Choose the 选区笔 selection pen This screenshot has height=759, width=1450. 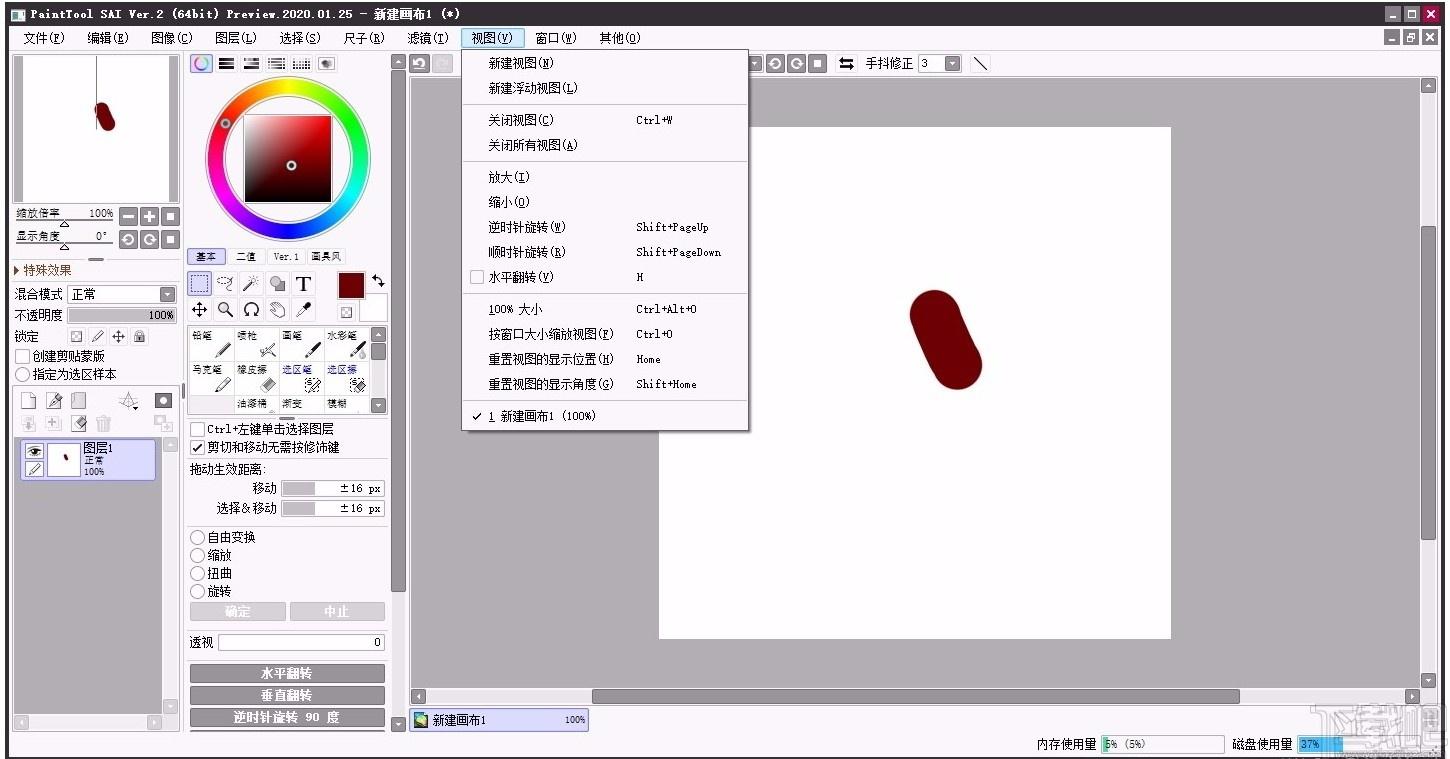[x=301, y=377]
